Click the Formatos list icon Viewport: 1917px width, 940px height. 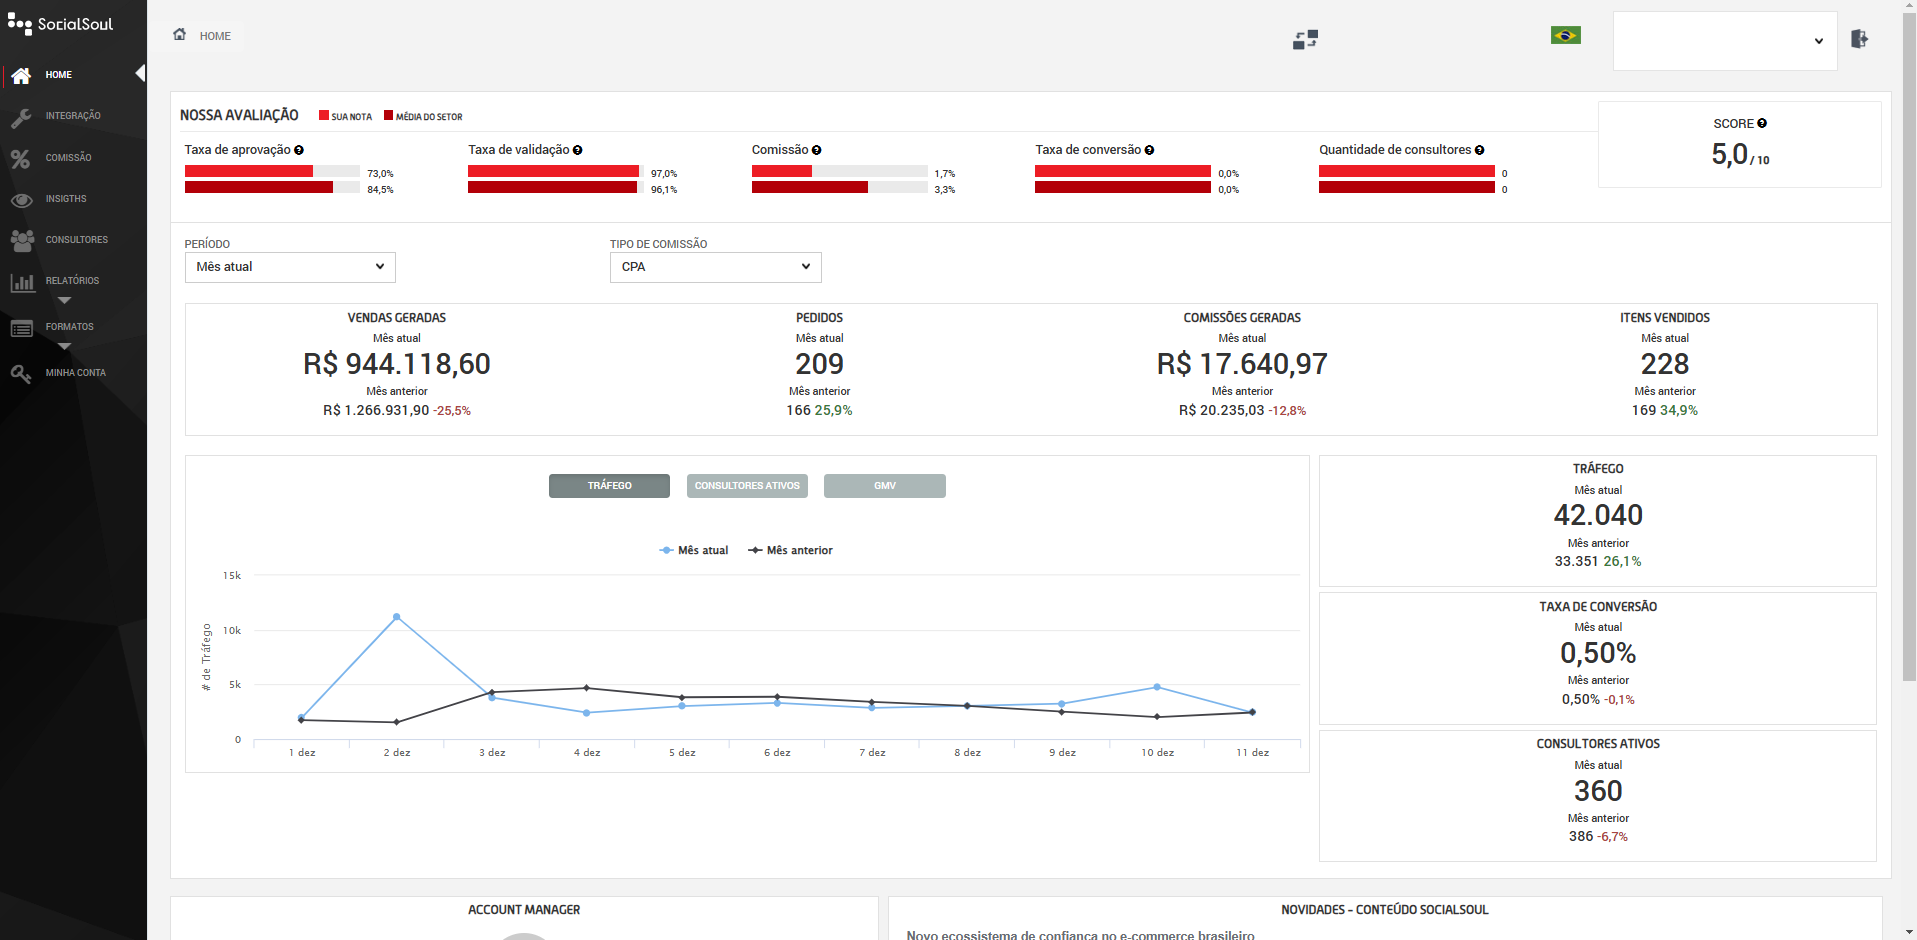(x=22, y=328)
